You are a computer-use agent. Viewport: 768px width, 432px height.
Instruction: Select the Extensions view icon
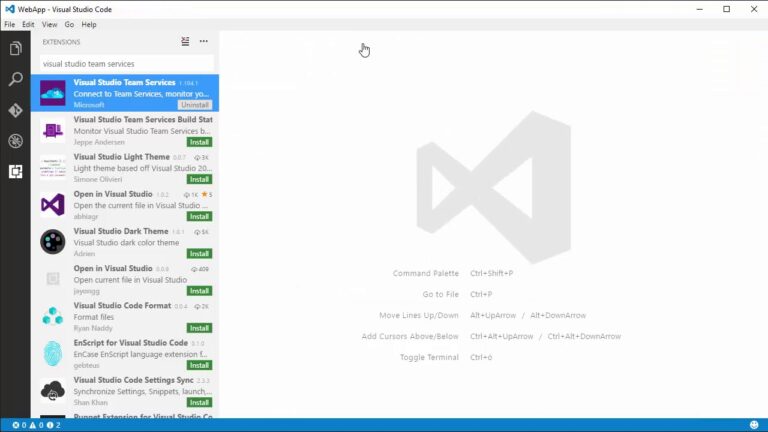[15, 171]
